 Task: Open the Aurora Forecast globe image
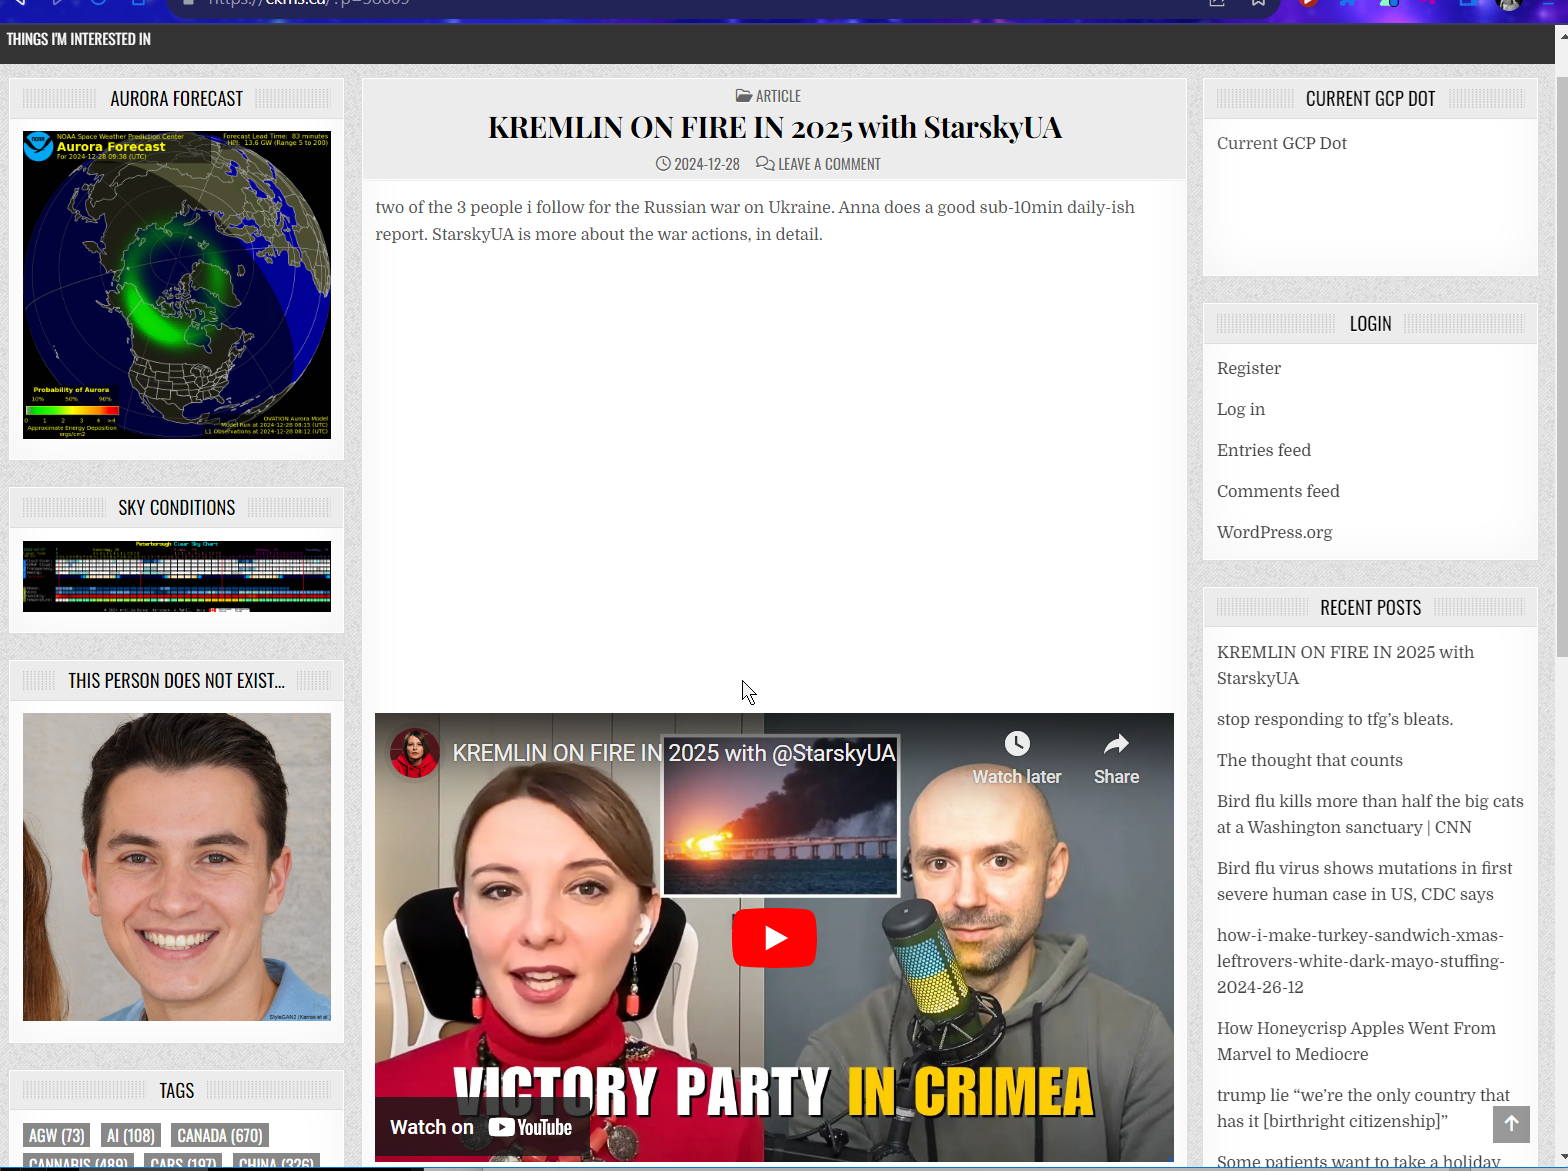pyautogui.click(x=177, y=285)
